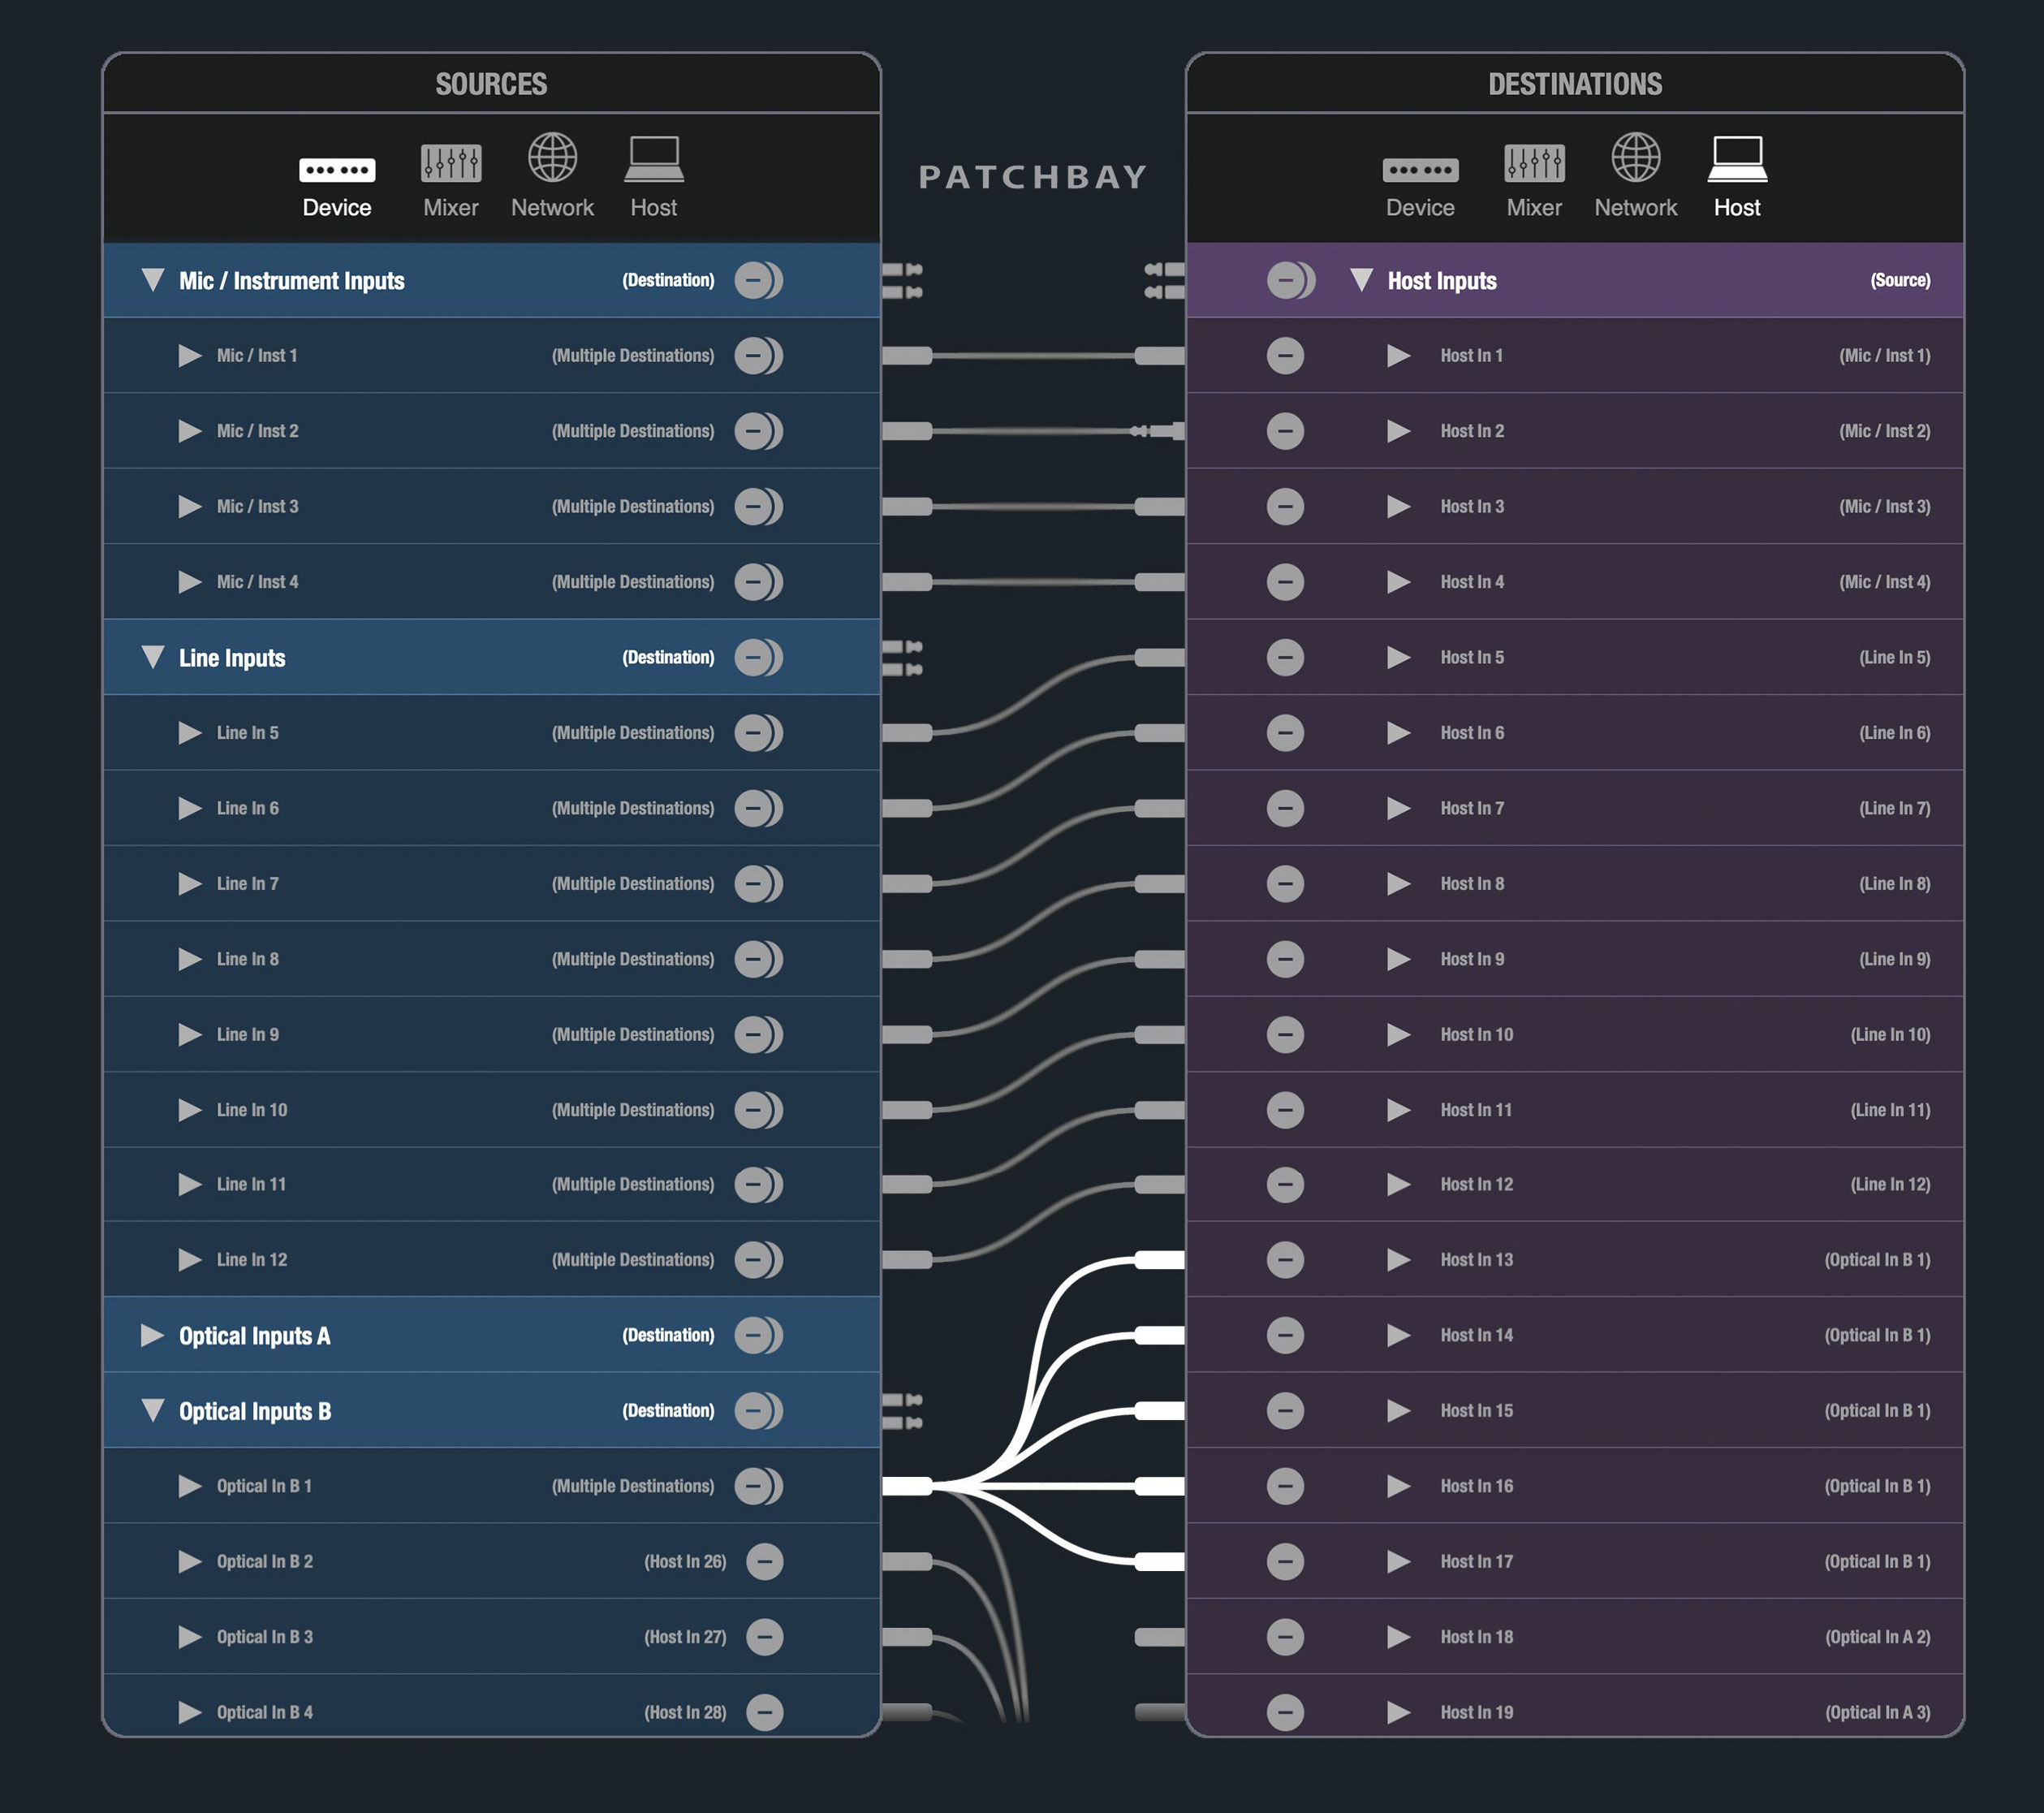Image resolution: width=2044 pixels, height=1813 pixels.
Task: Remove all Line Inputs group connections
Action: point(758,657)
